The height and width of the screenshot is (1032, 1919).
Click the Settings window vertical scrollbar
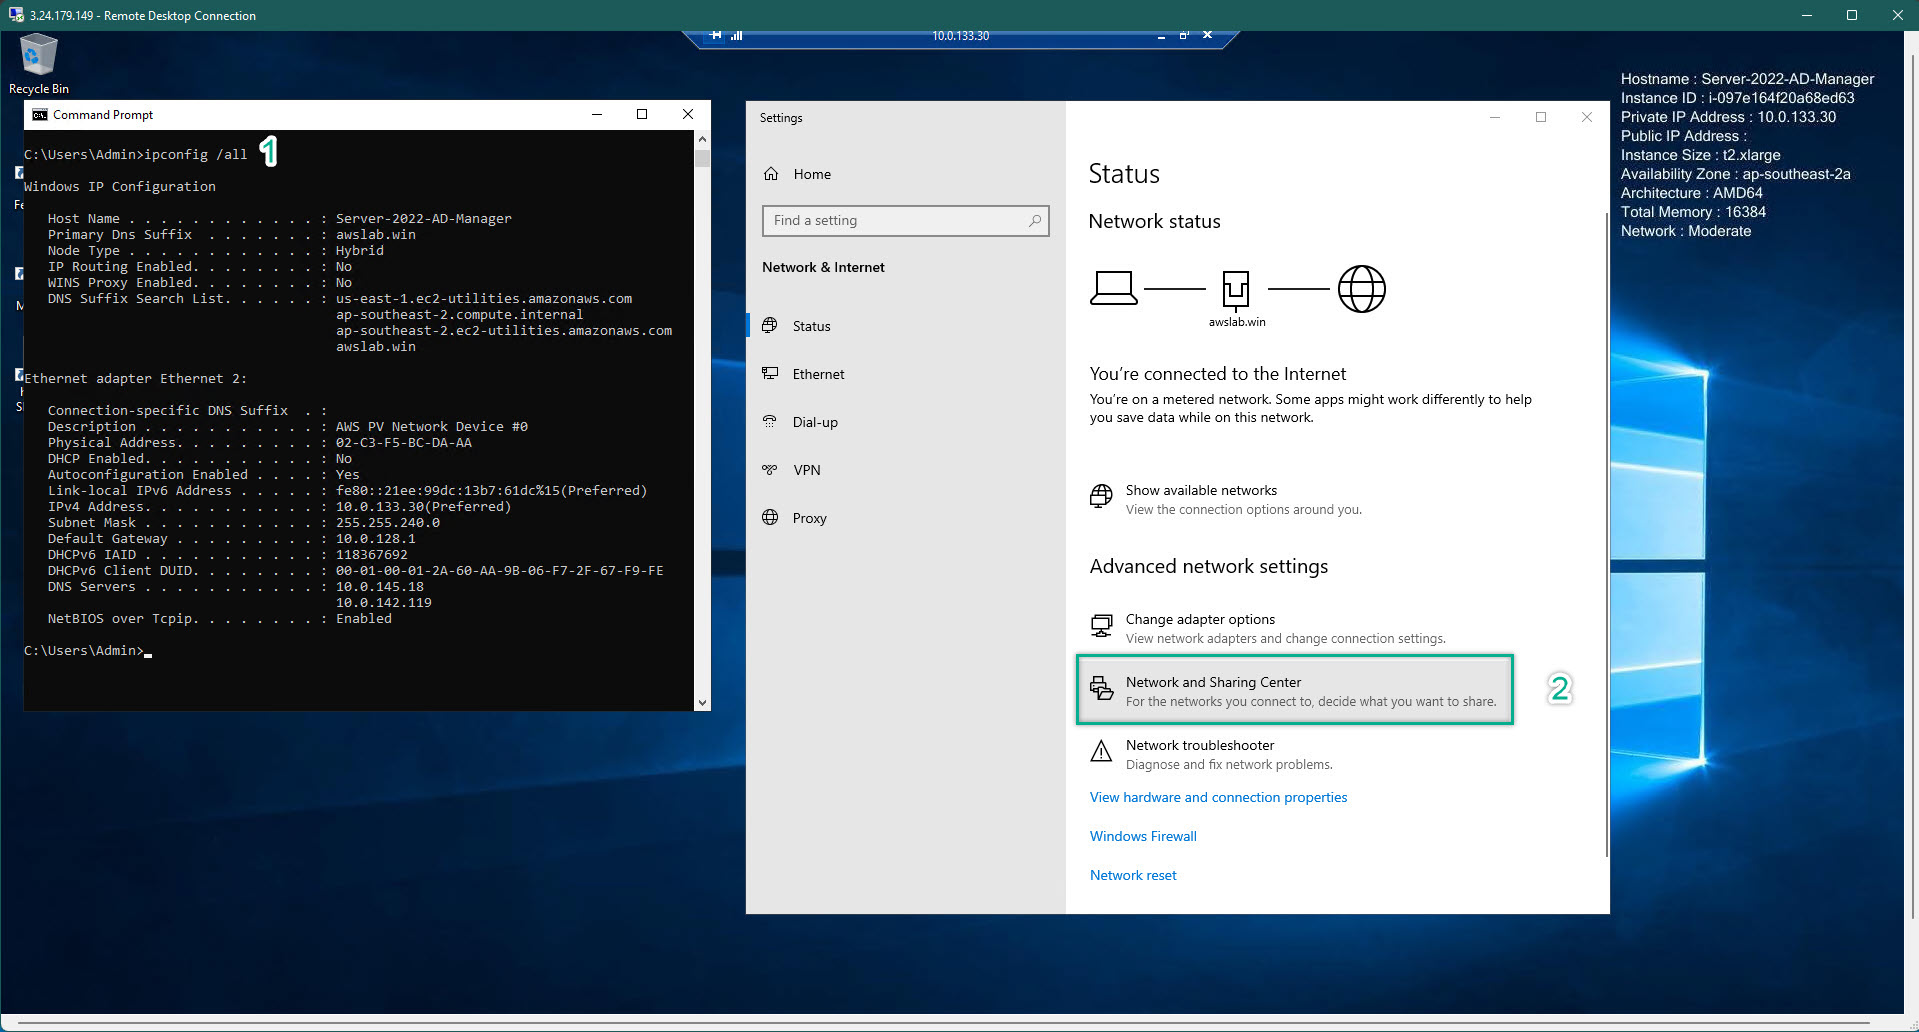click(x=1606, y=534)
